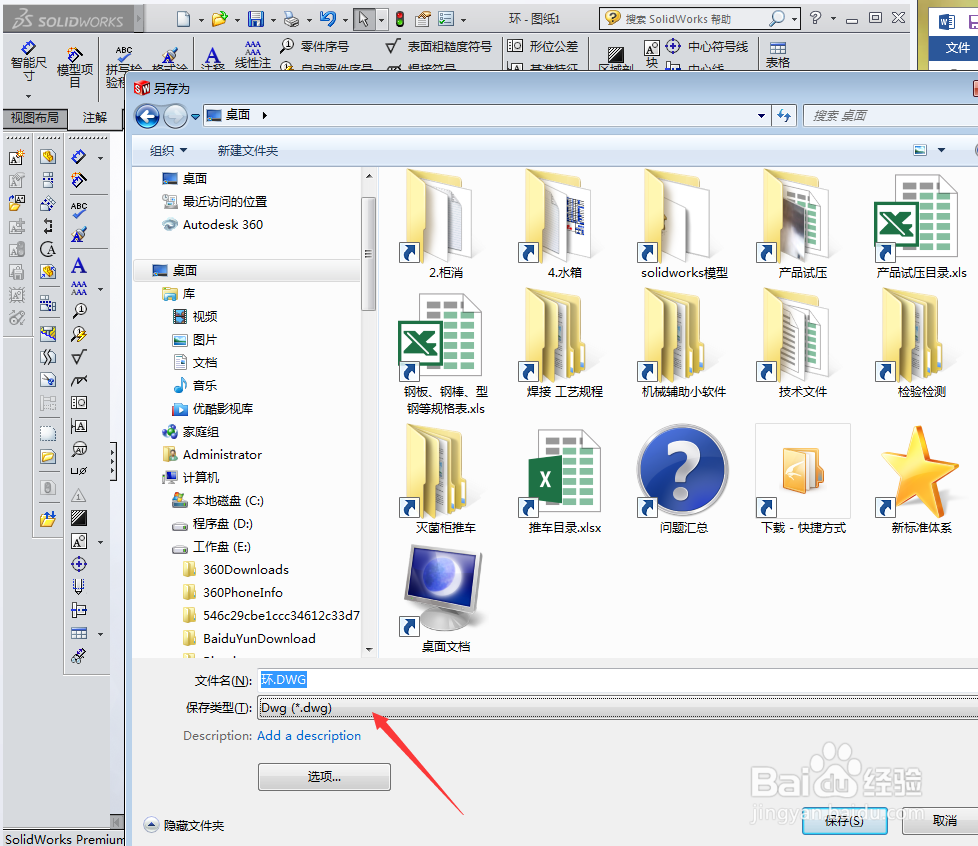
Task: Select the Balloon (零件序号) annotation tool
Action: (317, 47)
